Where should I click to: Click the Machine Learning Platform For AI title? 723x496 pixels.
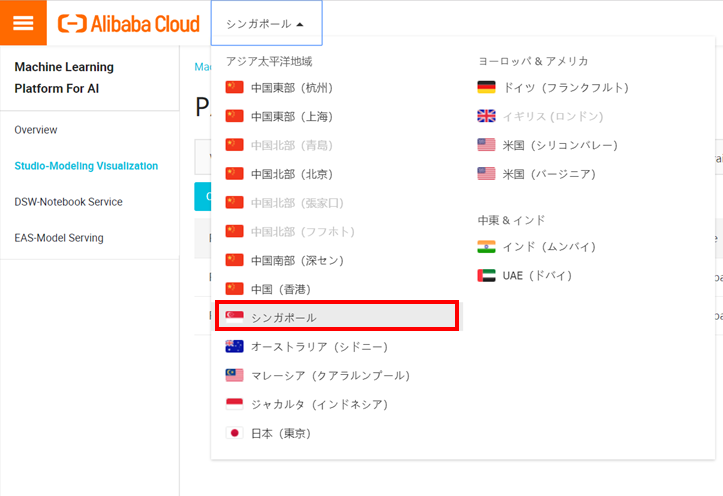(64, 77)
